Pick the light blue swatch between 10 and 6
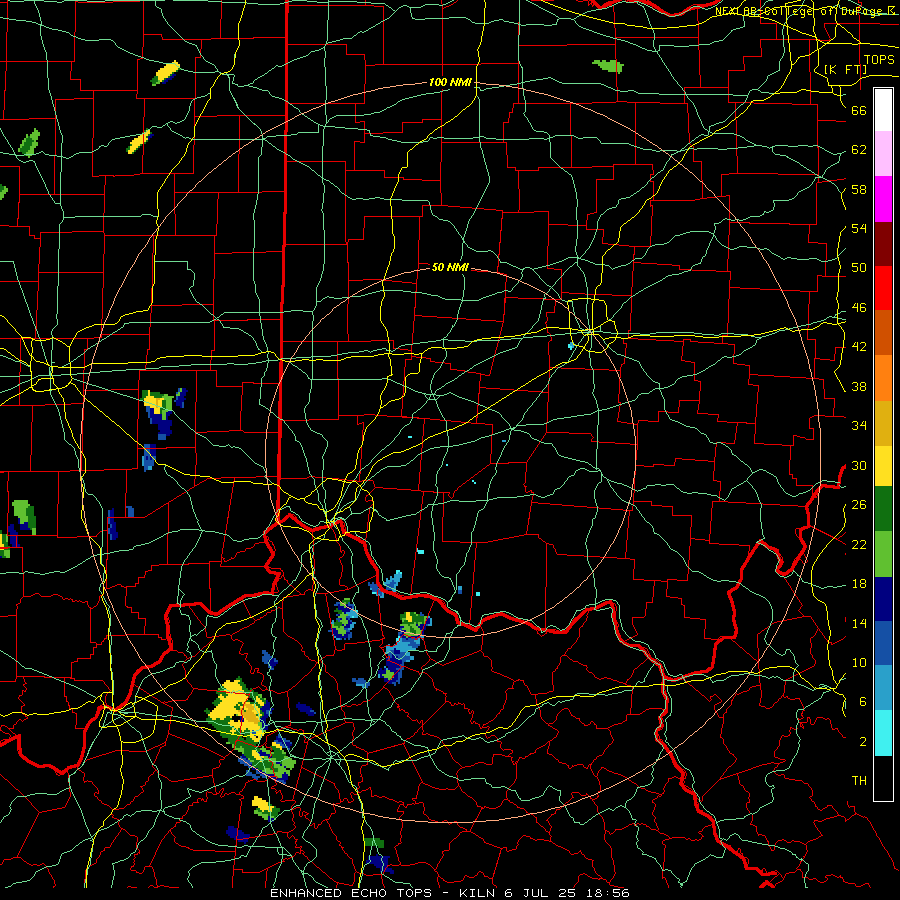This screenshot has width=900, height=900. coord(883,688)
